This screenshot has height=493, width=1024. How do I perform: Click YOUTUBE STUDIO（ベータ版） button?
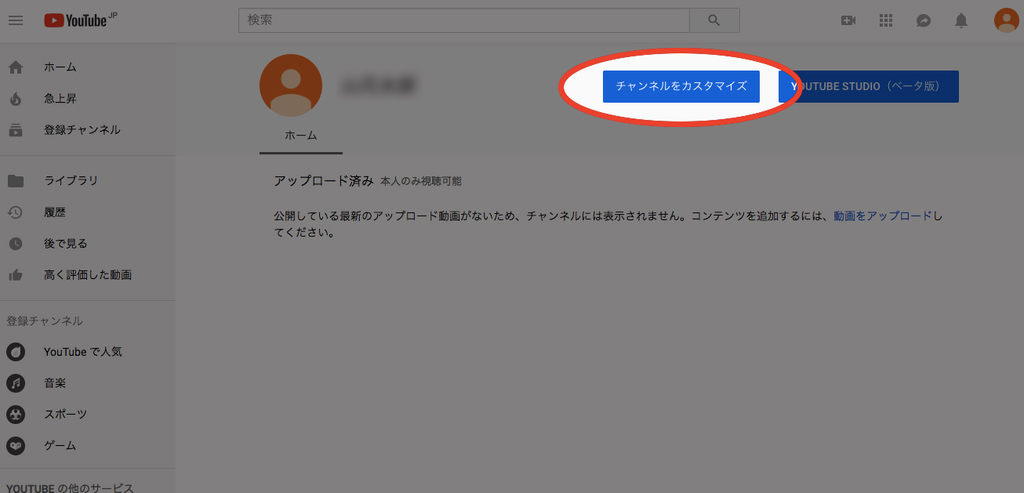(x=869, y=86)
